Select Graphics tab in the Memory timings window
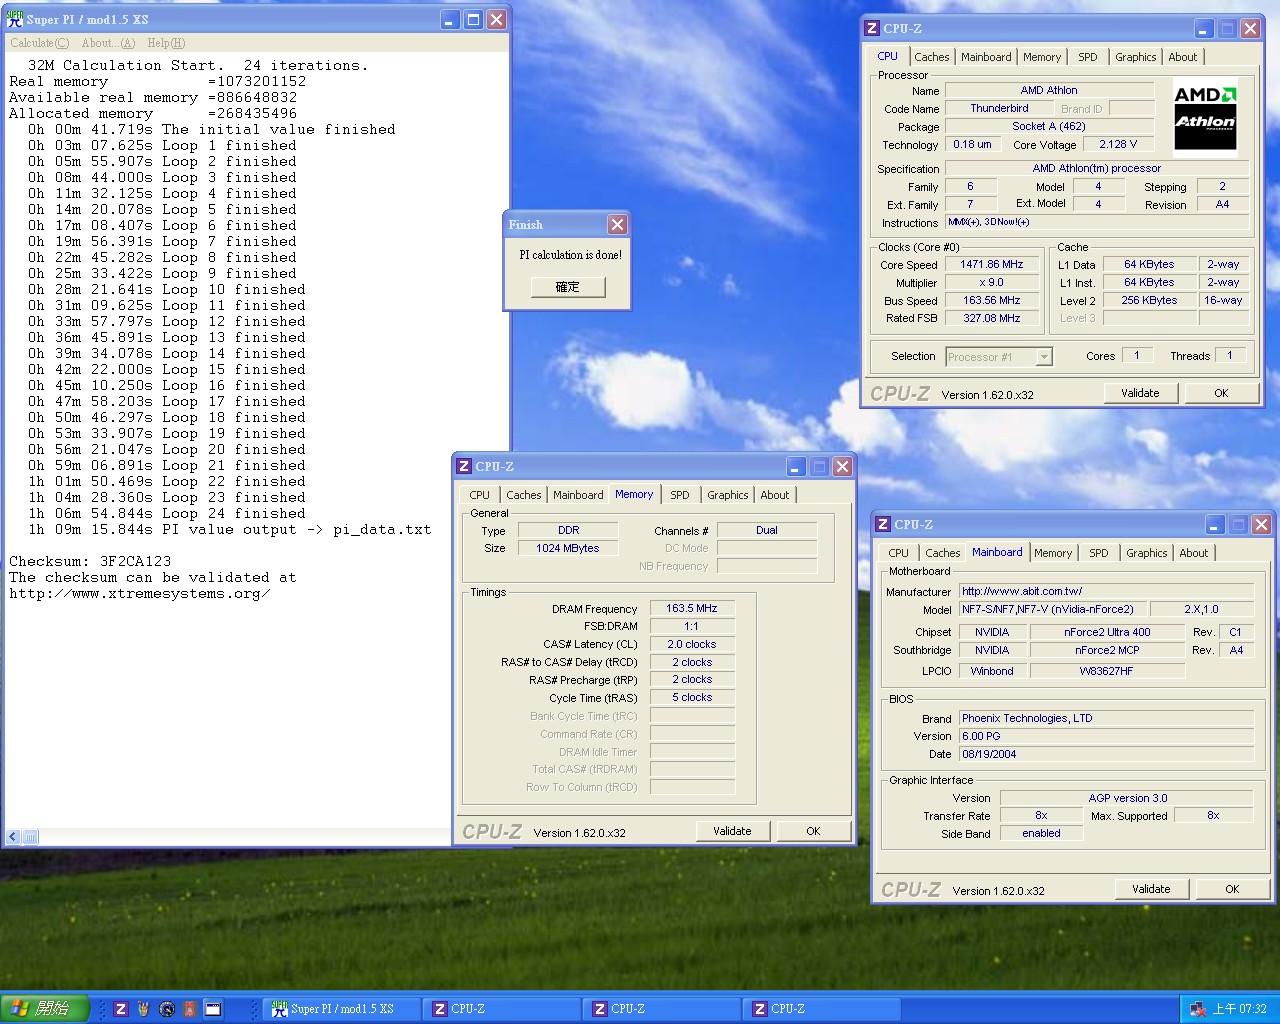 coord(727,495)
